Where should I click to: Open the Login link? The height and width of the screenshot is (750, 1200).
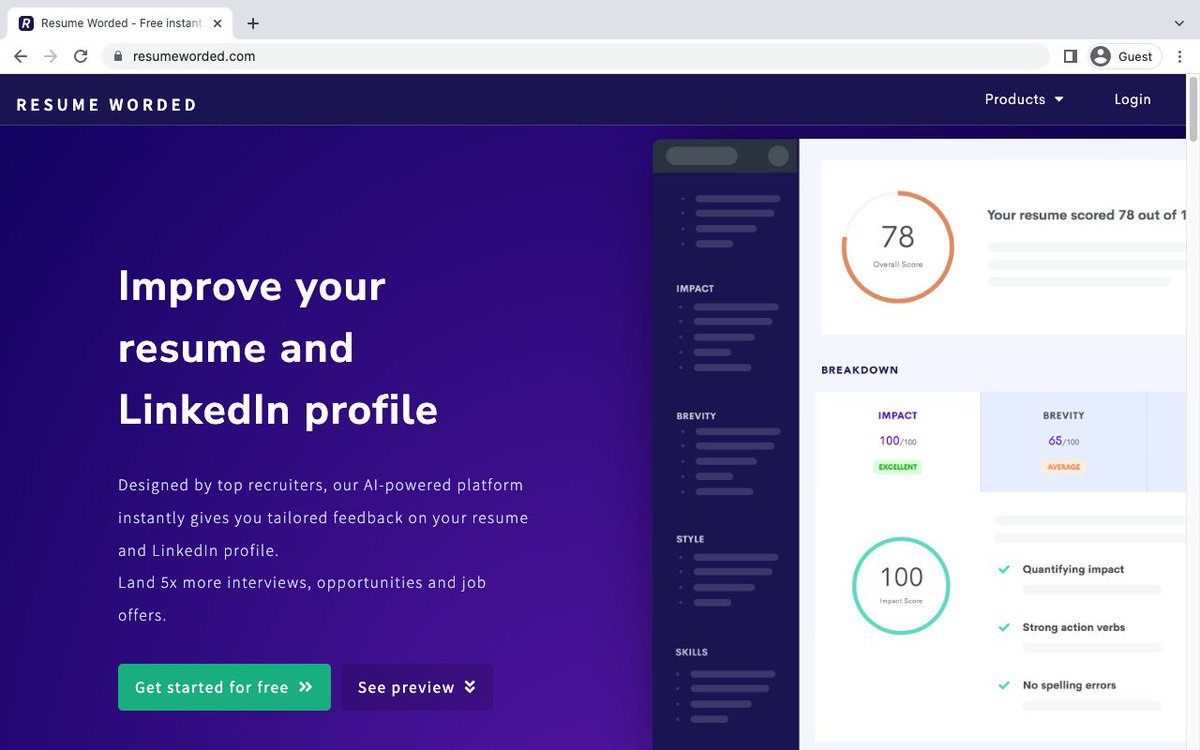click(1132, 99)
